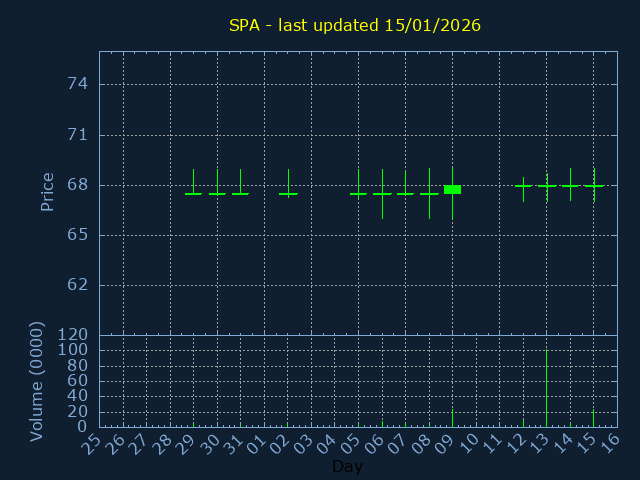Click the volume tick label 100
640x480 pixels.
tap(74, 350)
